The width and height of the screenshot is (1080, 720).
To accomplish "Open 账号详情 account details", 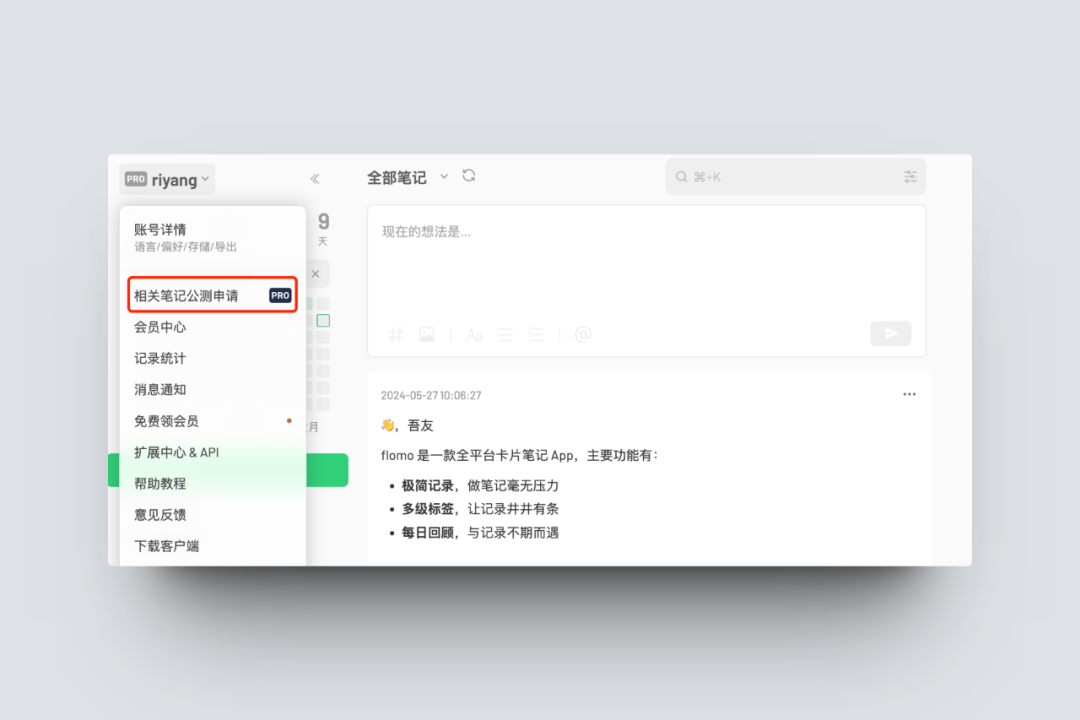I will click(x=212, y=238).
